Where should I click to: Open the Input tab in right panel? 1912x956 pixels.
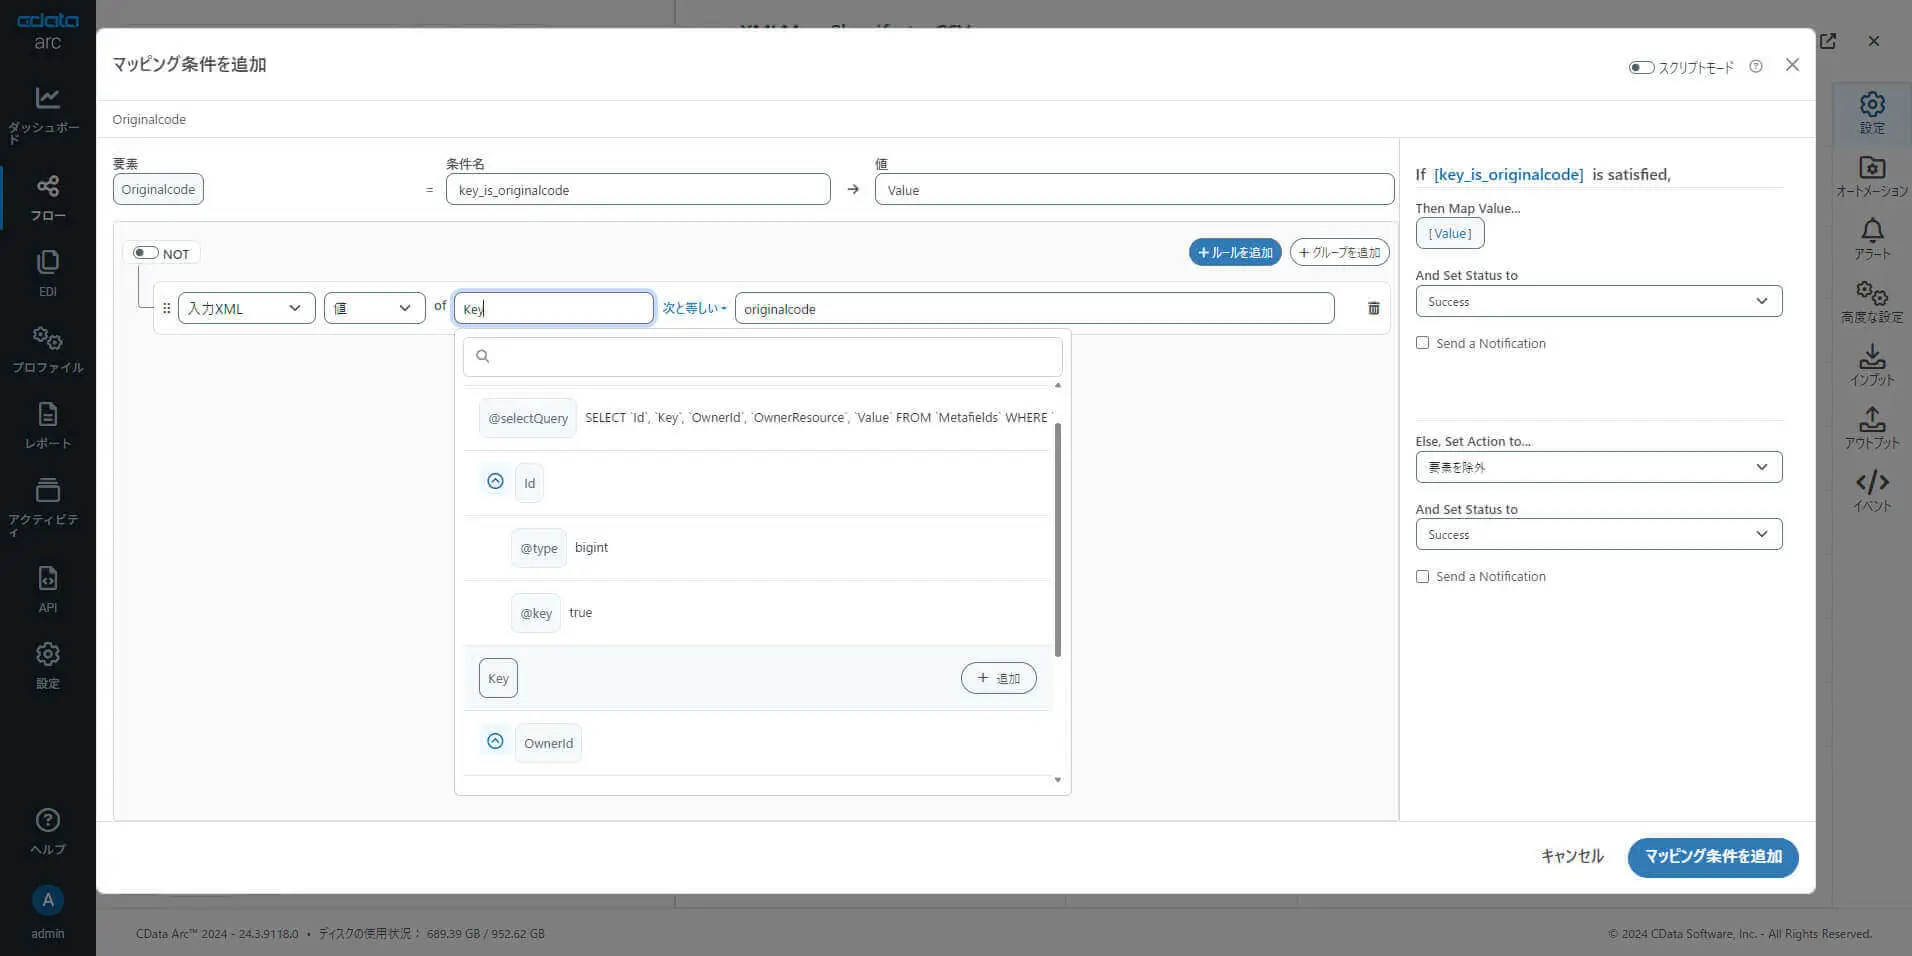(1872, 364)
